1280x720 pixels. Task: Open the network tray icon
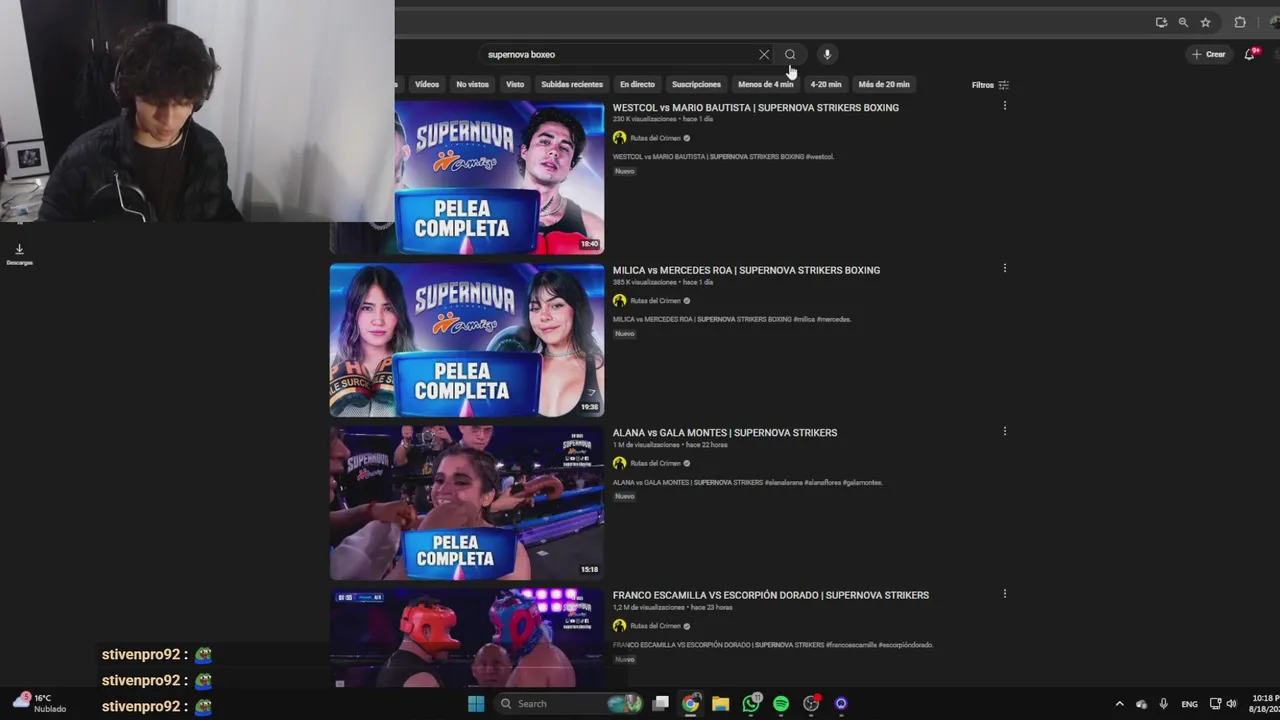click(x=1215, y=704)
